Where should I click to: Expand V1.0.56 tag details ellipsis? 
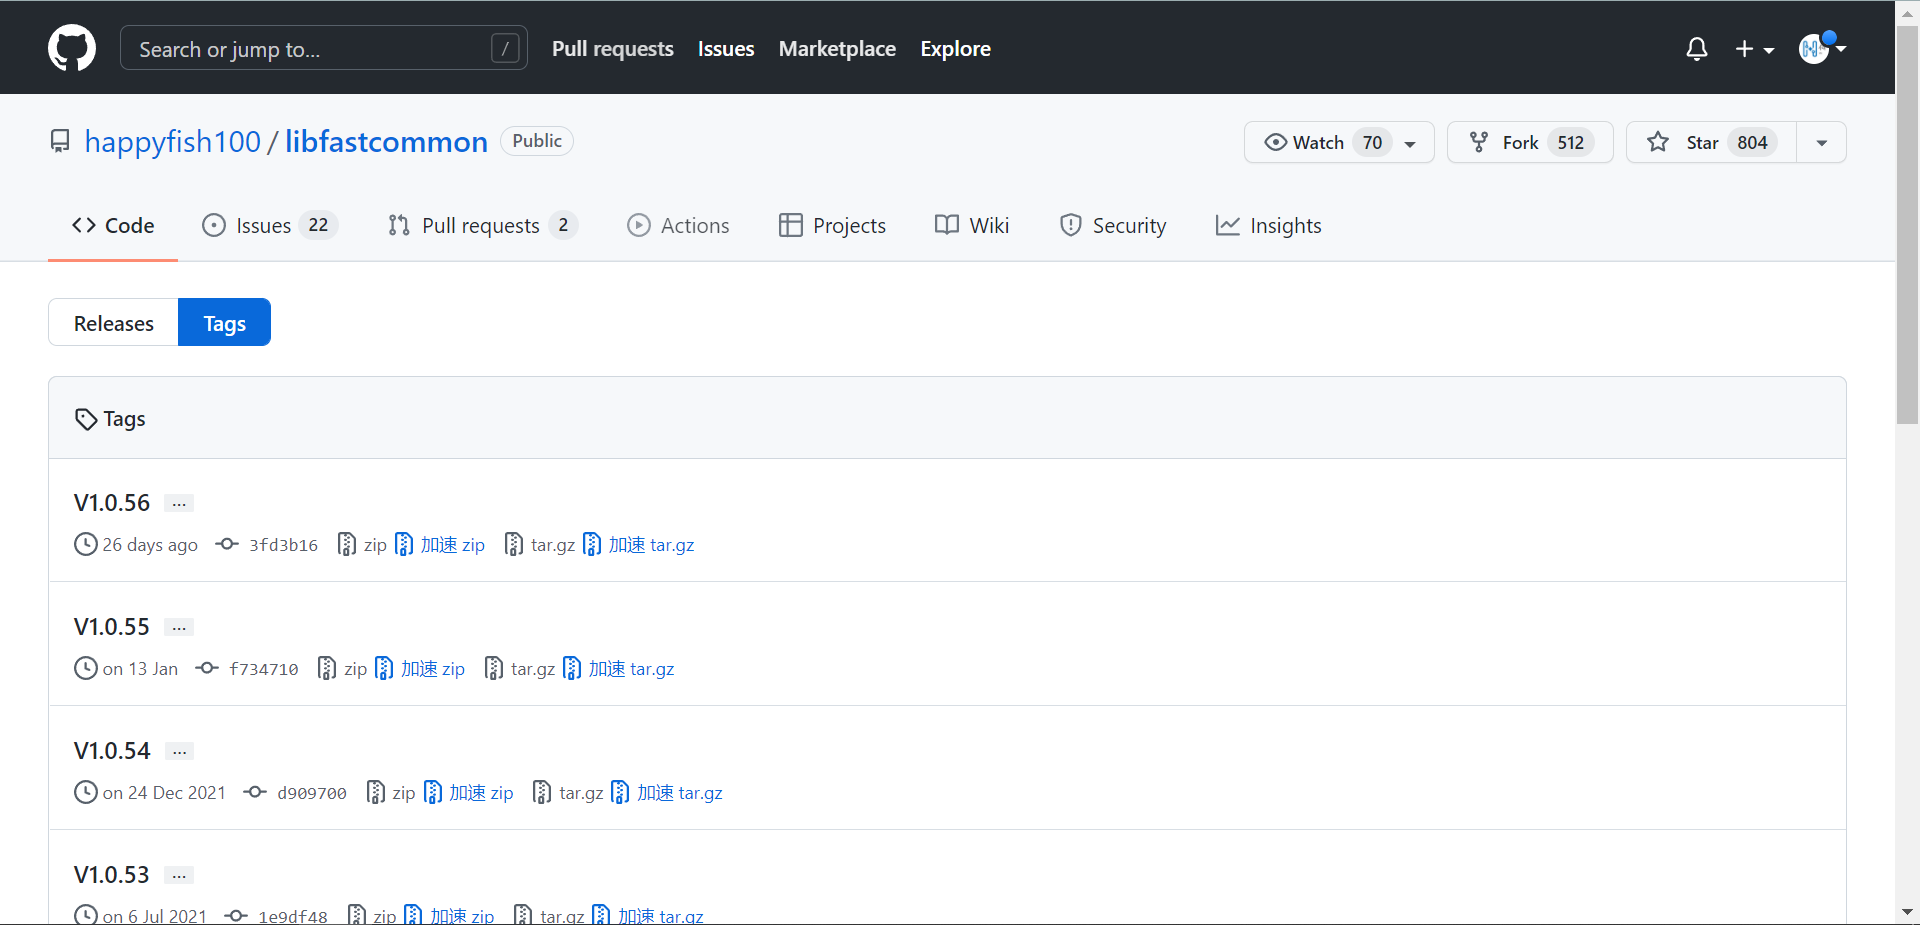[x=179, y=503]
